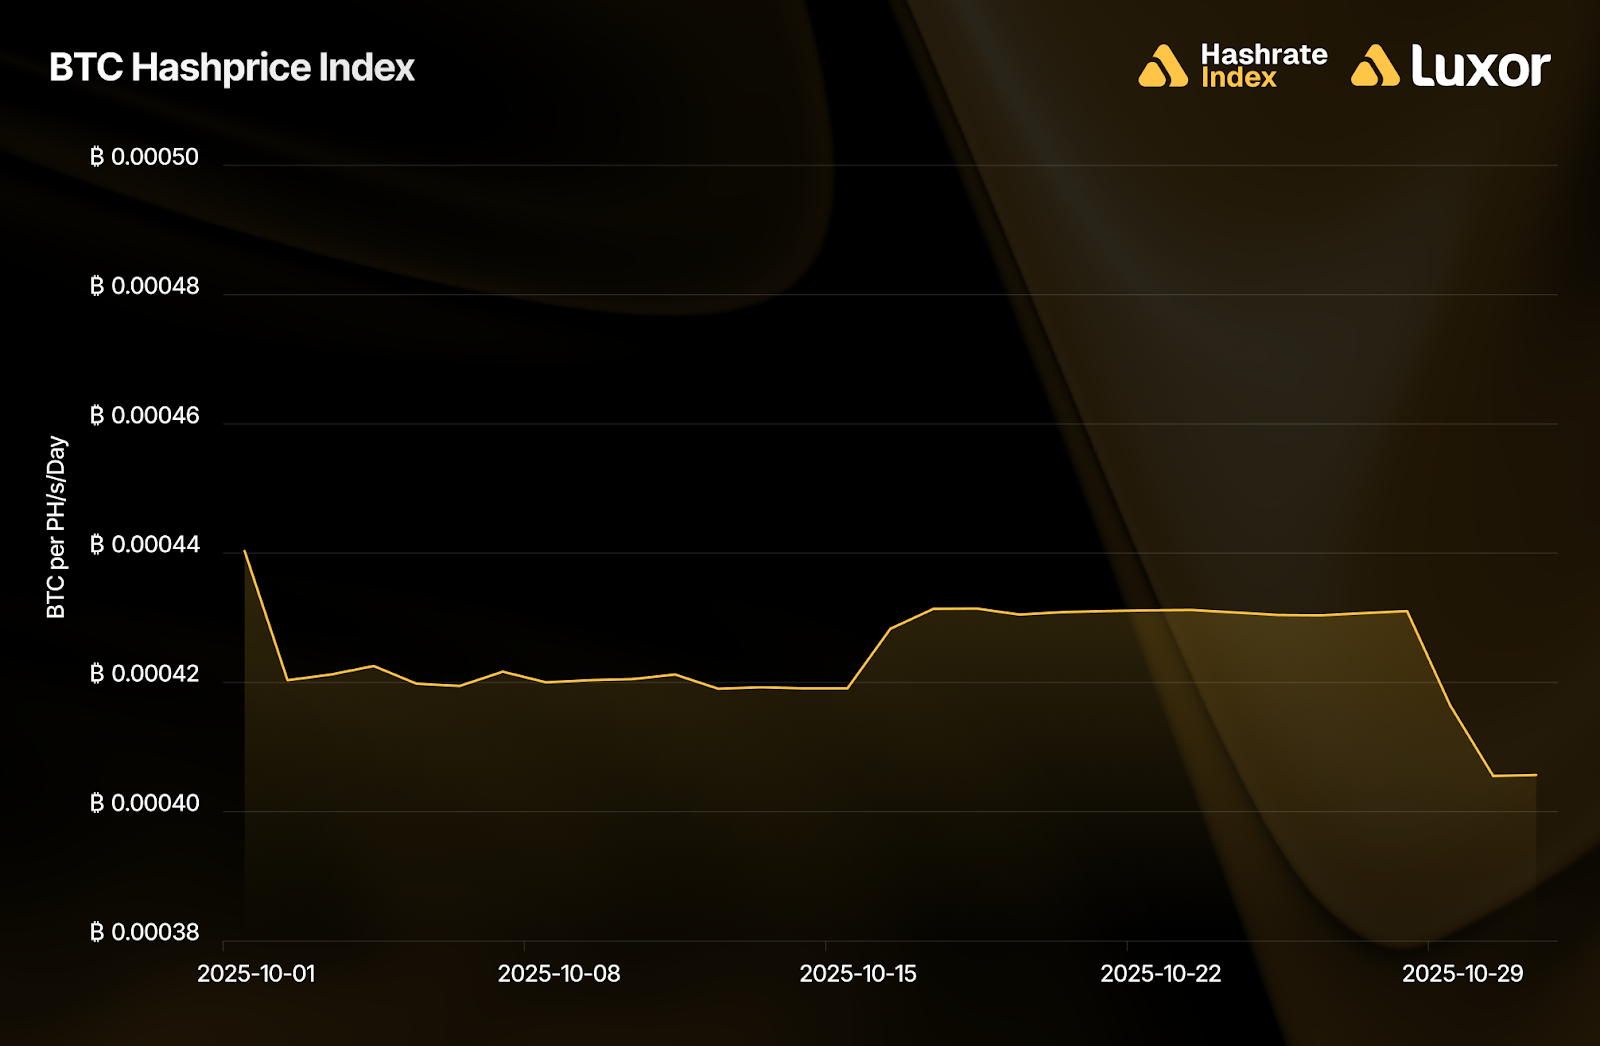1600x1046 pixels.
Task: Click the final endpoint of the hashprice line
Action: [x=1536, y=775]
